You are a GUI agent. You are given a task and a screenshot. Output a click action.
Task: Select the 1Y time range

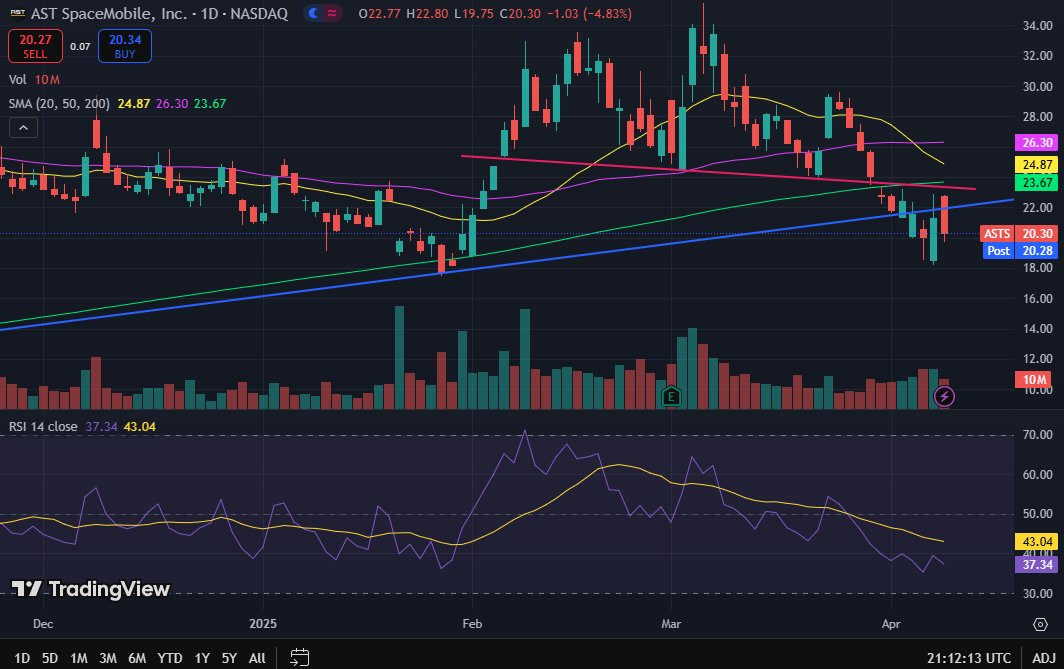(x=202, y=657)
